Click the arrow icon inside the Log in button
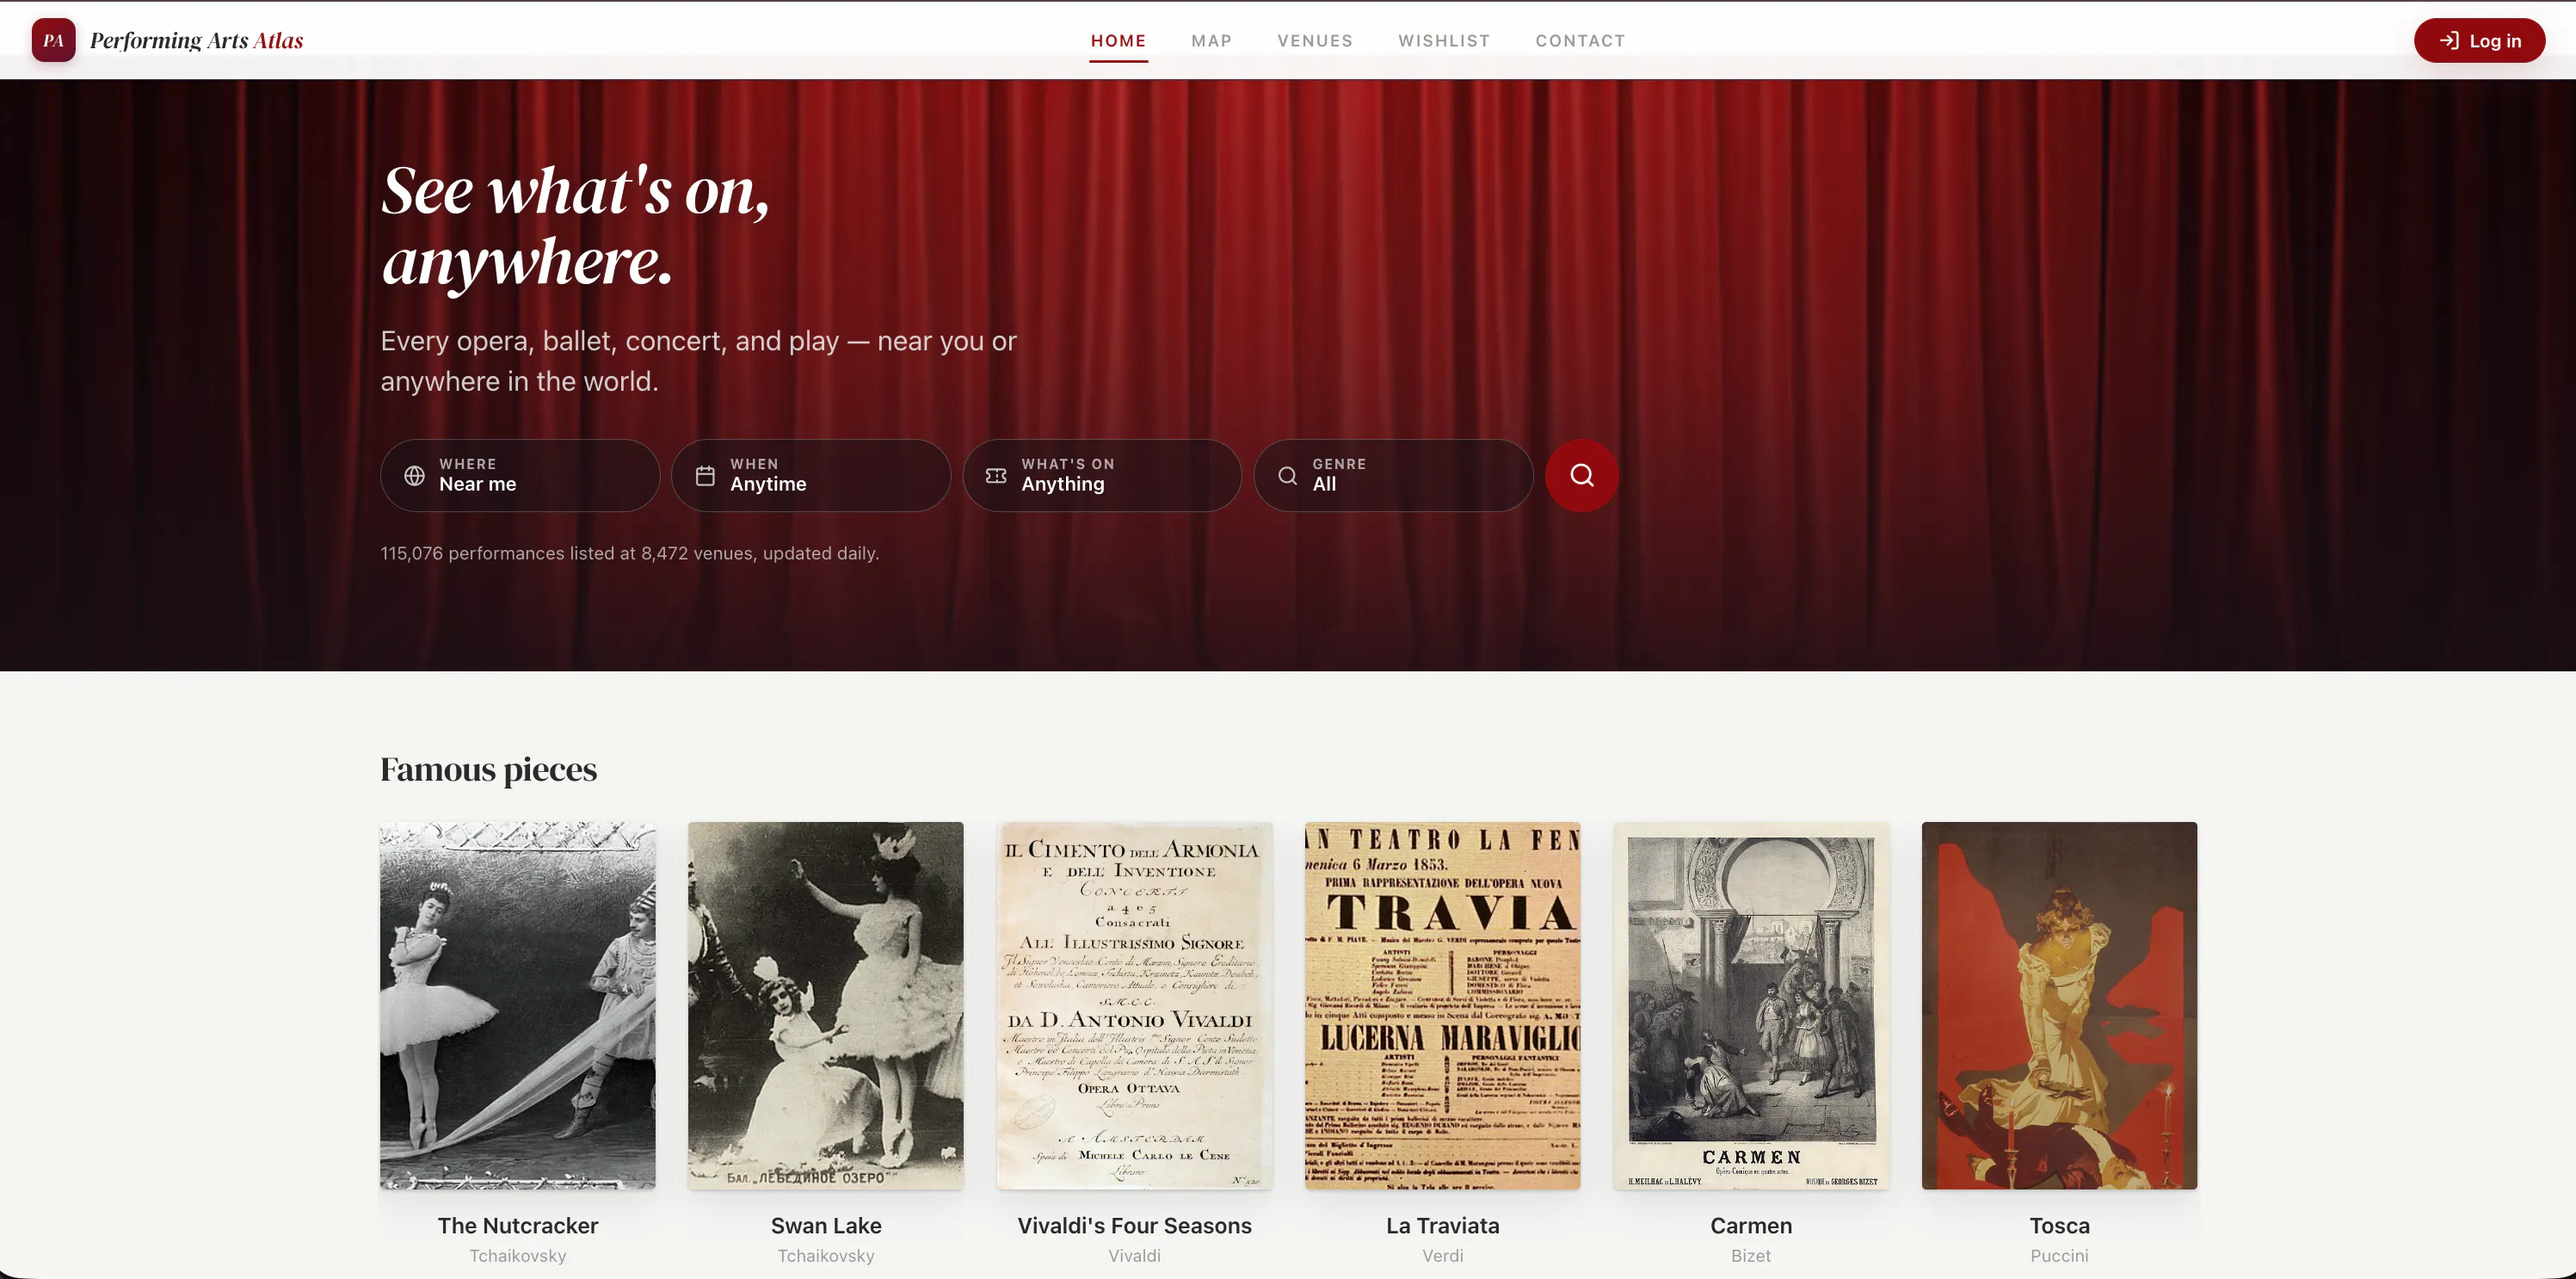2576x1279 pixels. tap(2449, 41)
